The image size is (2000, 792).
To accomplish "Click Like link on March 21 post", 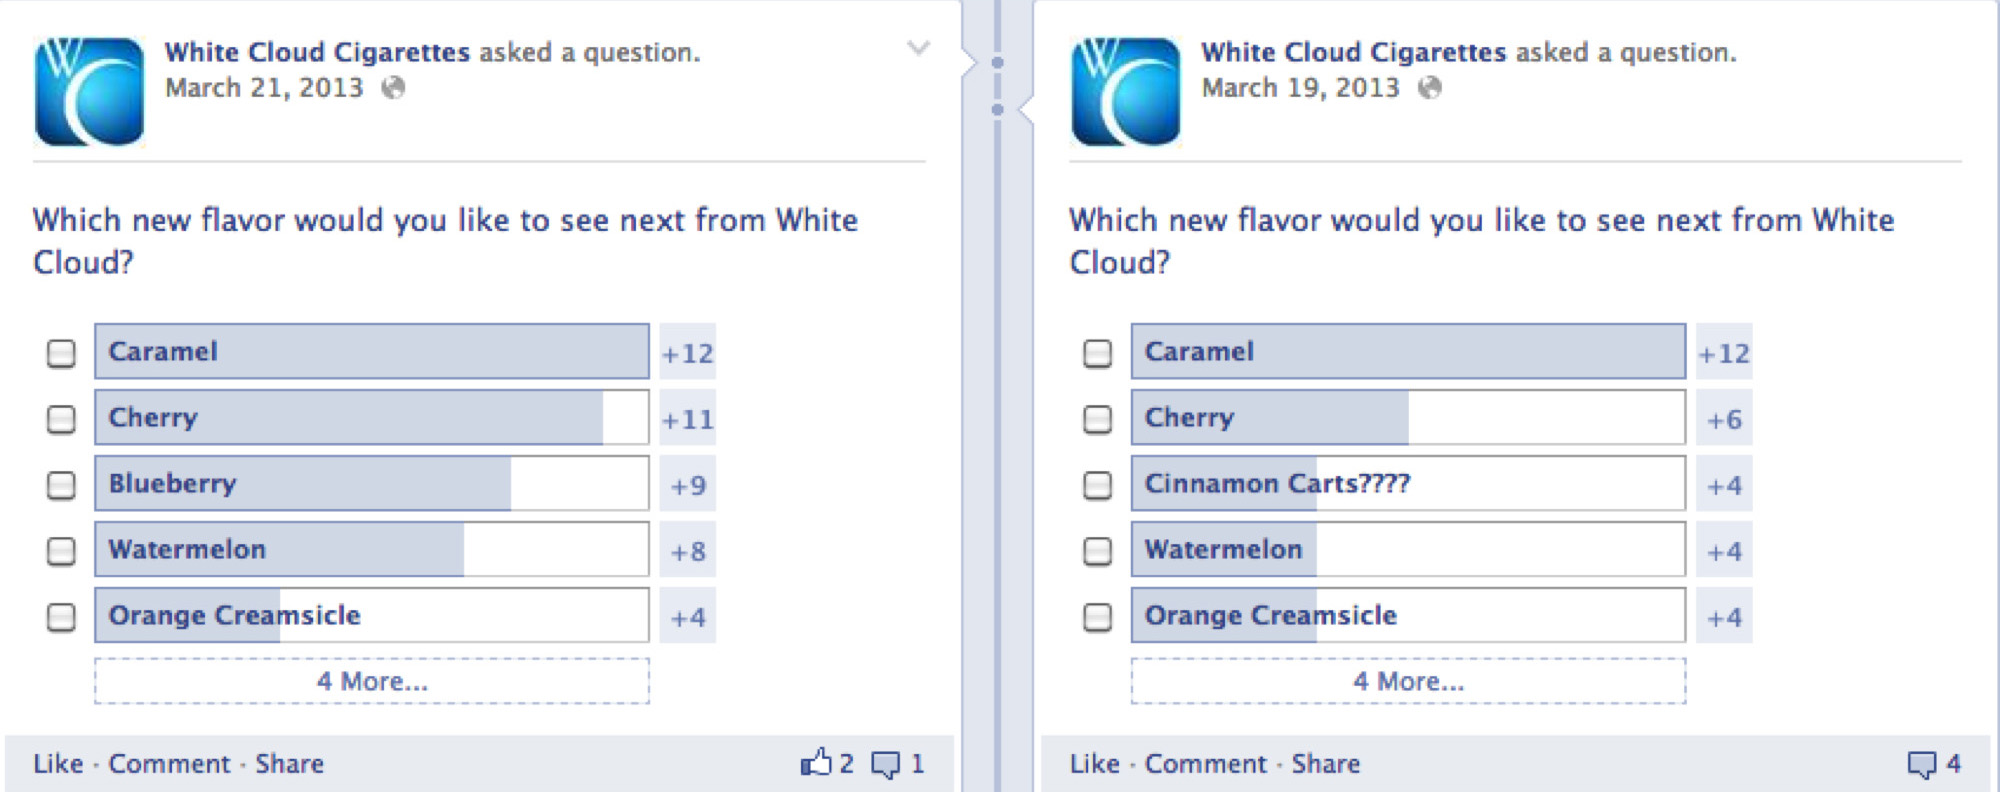I will (x=58, y=764).
